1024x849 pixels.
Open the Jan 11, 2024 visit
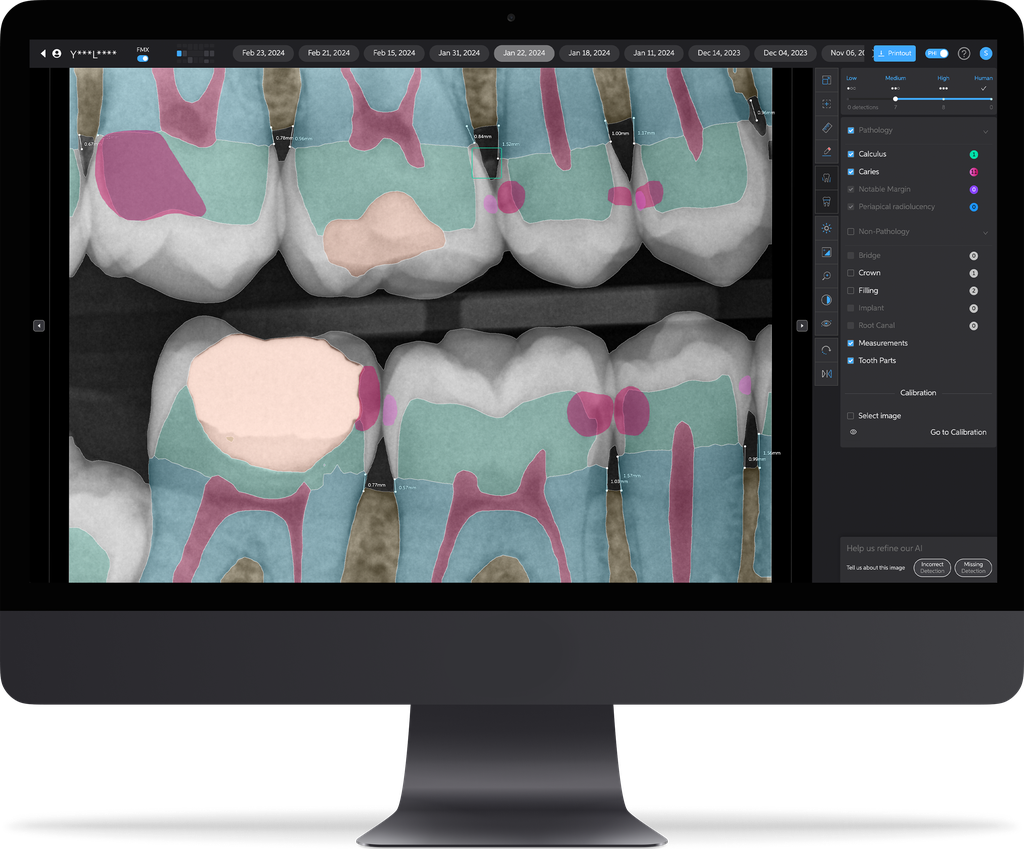tap(654, 53)
